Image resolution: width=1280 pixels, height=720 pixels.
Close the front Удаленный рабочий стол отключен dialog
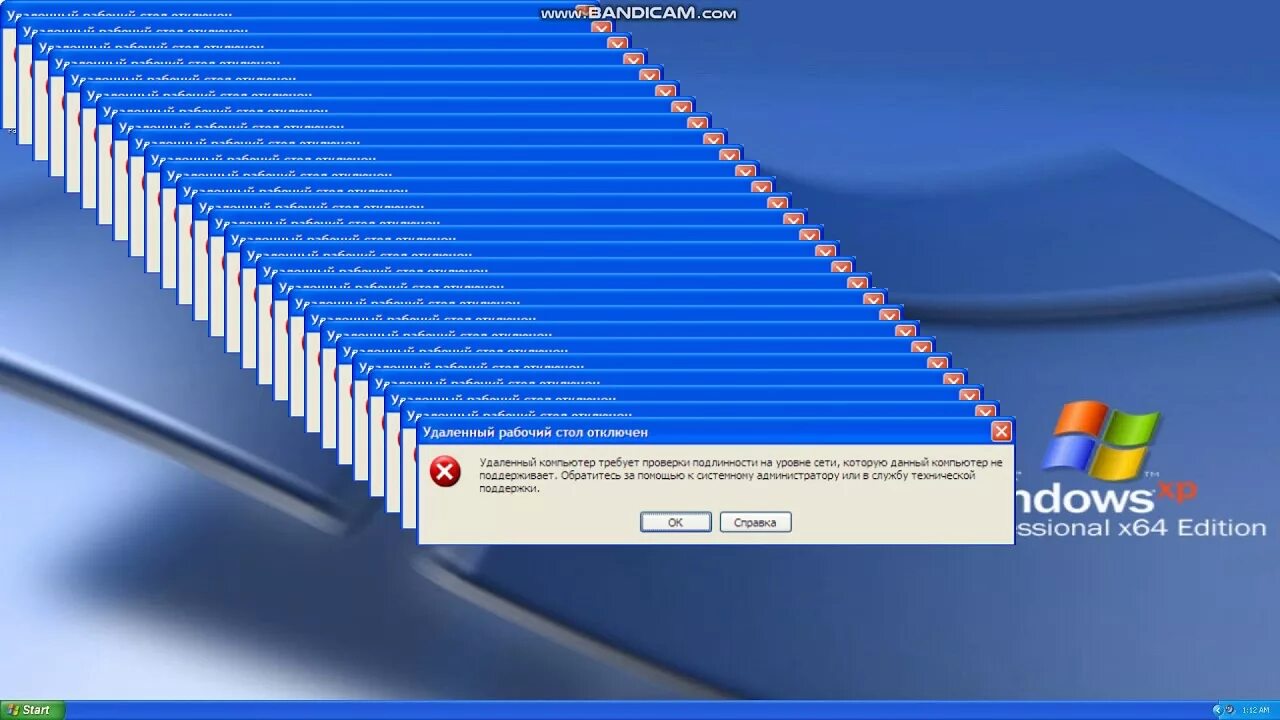coord(1001,432)
